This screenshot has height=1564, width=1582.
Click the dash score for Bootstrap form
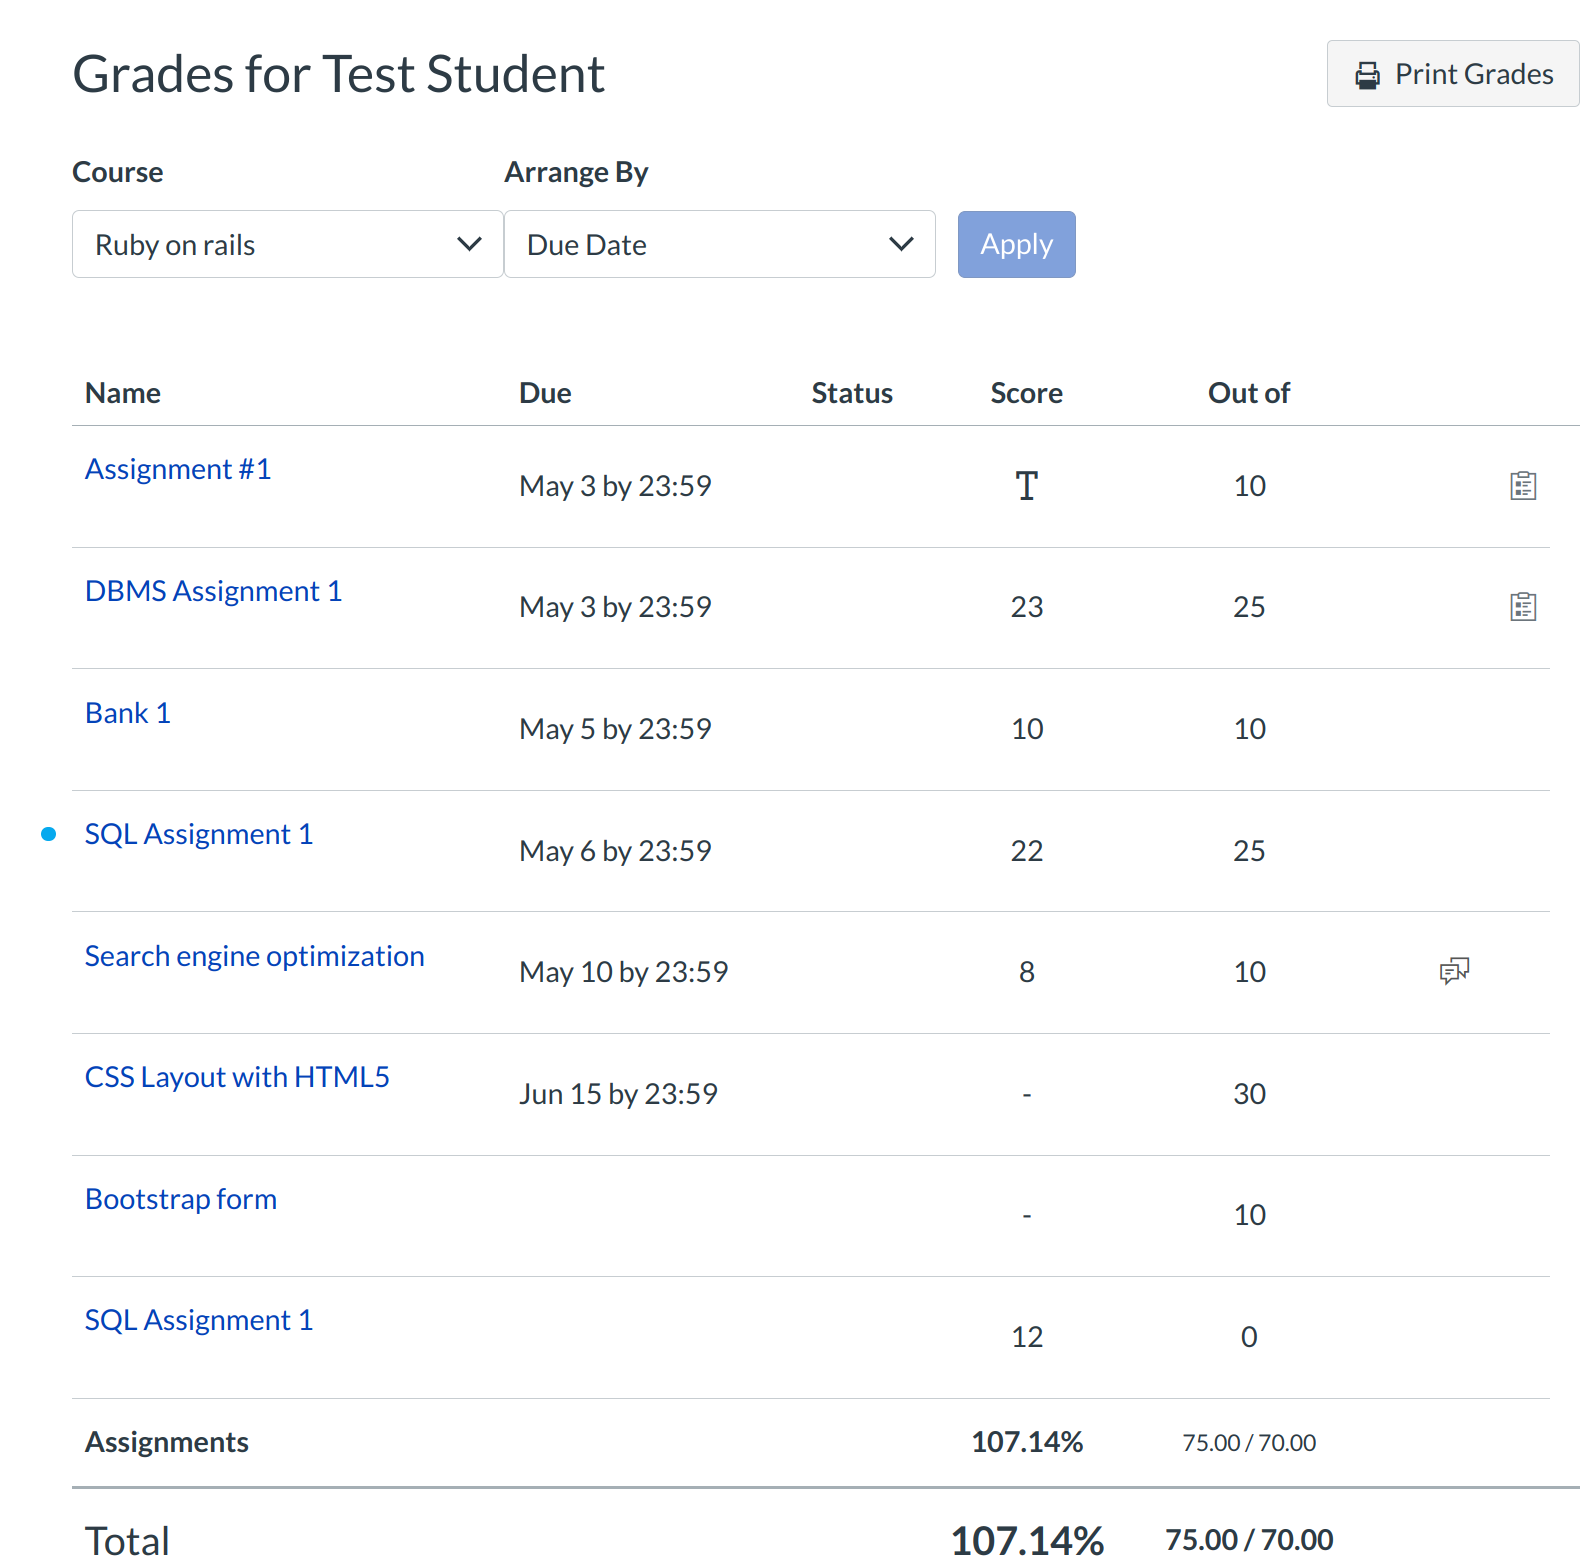(x=1026, y=1215)
